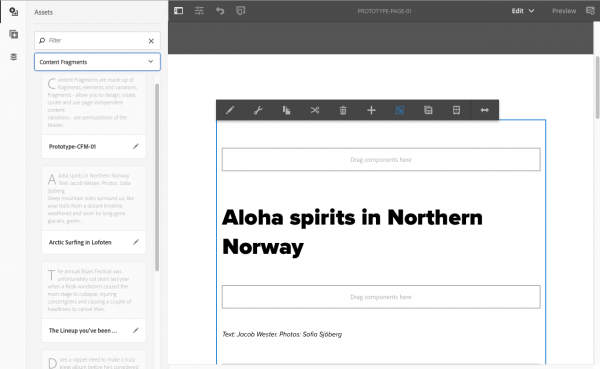Image resolution: width=600 pixels, height=369 pixels.
Task: Click the assets list scrollbar
Action: pyautogui.click(x=157, y=177)
